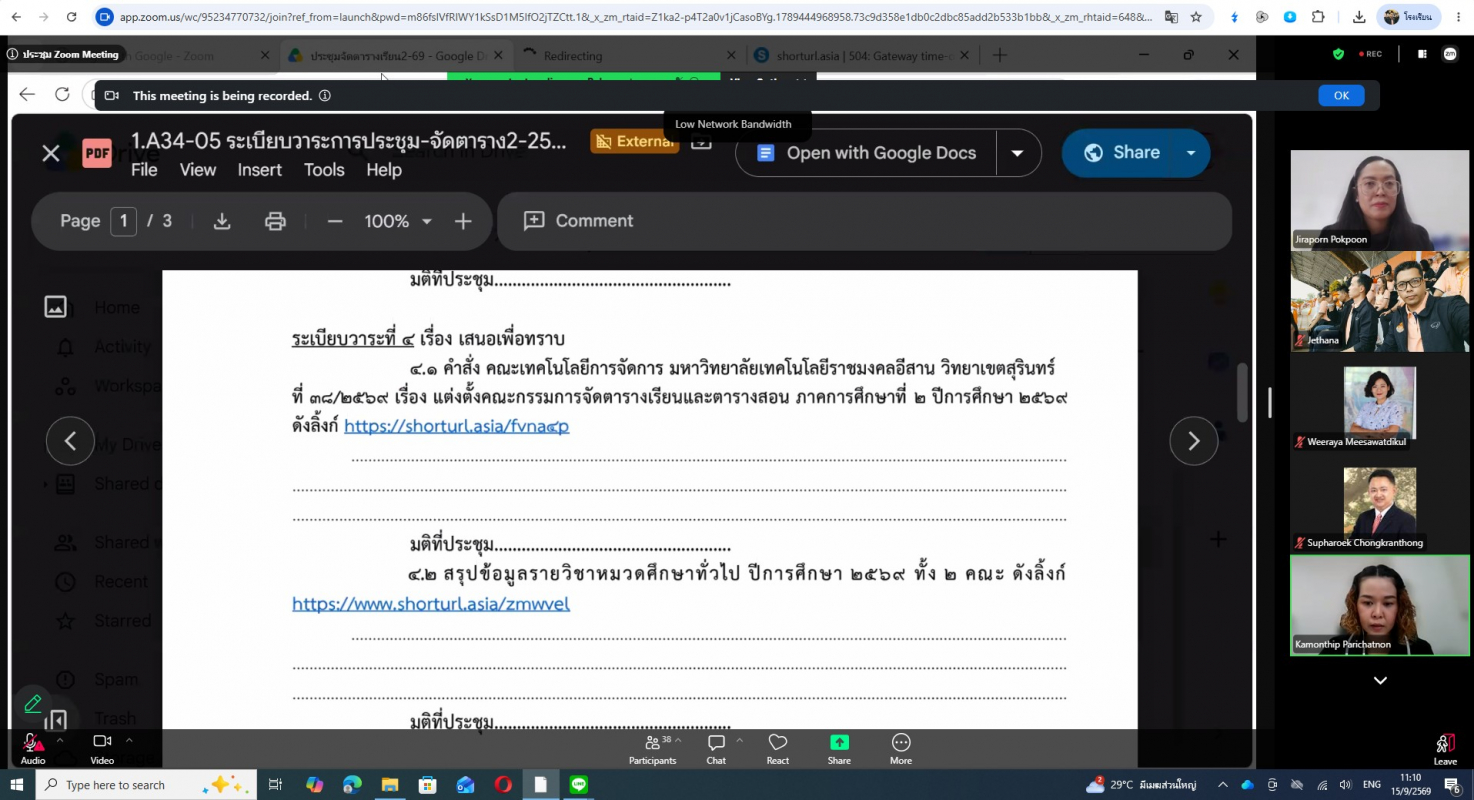1474x800 pixels.
Task: Click the green Share screen button
Action: point(839,748)
